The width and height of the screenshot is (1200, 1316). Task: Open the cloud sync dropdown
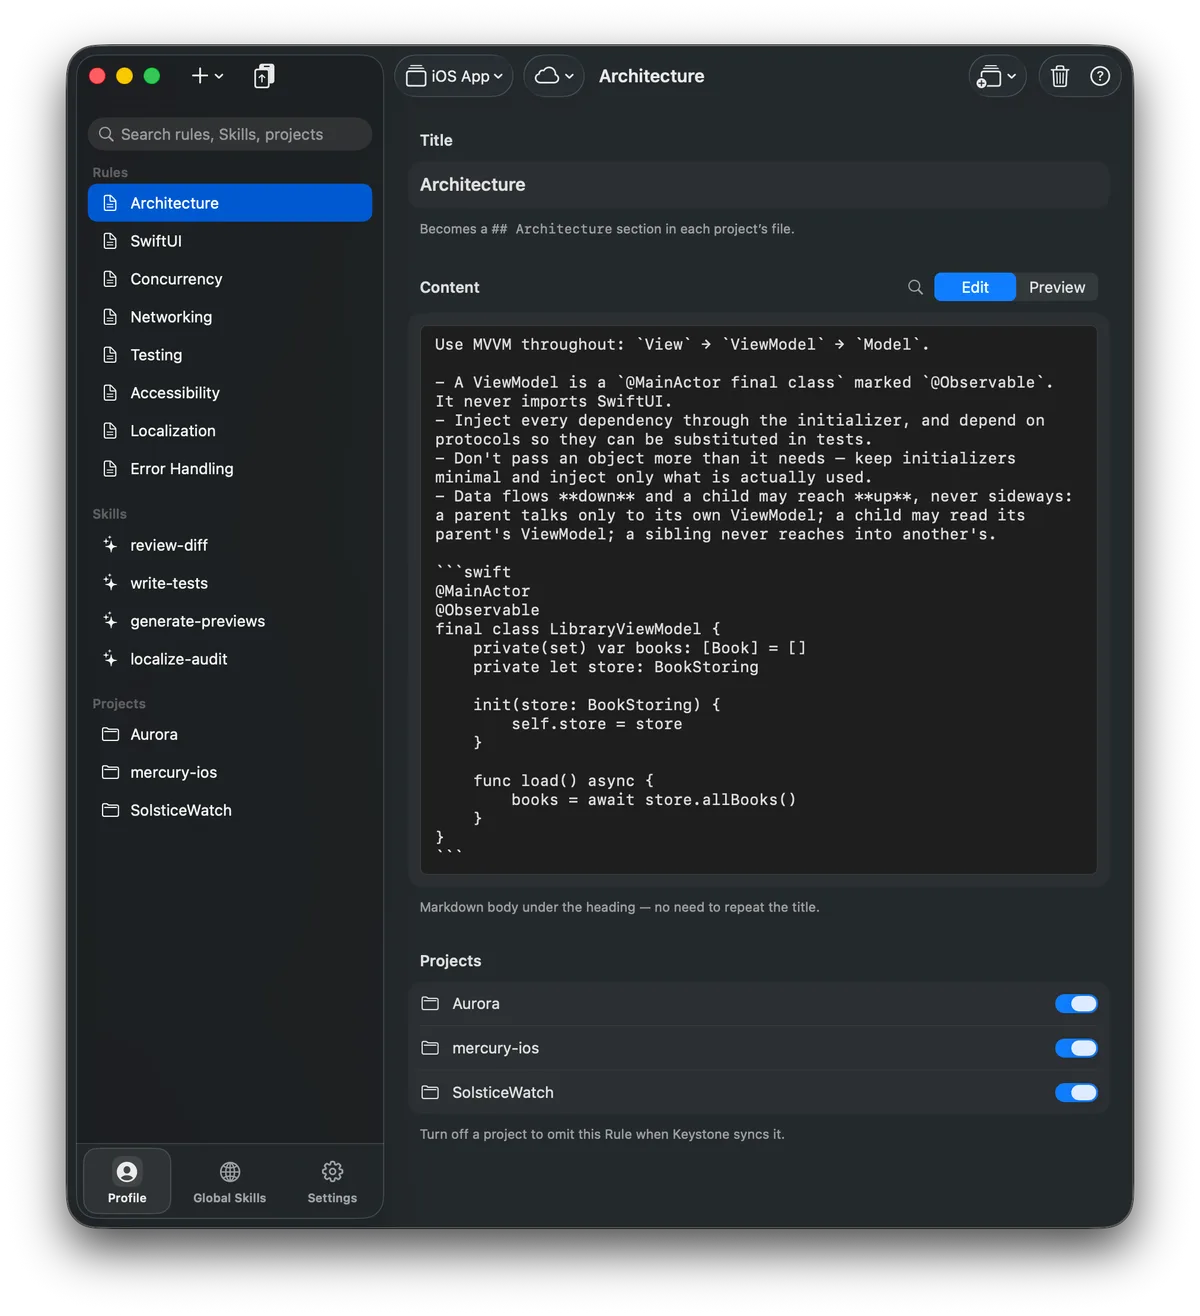[x=554, y=76]
